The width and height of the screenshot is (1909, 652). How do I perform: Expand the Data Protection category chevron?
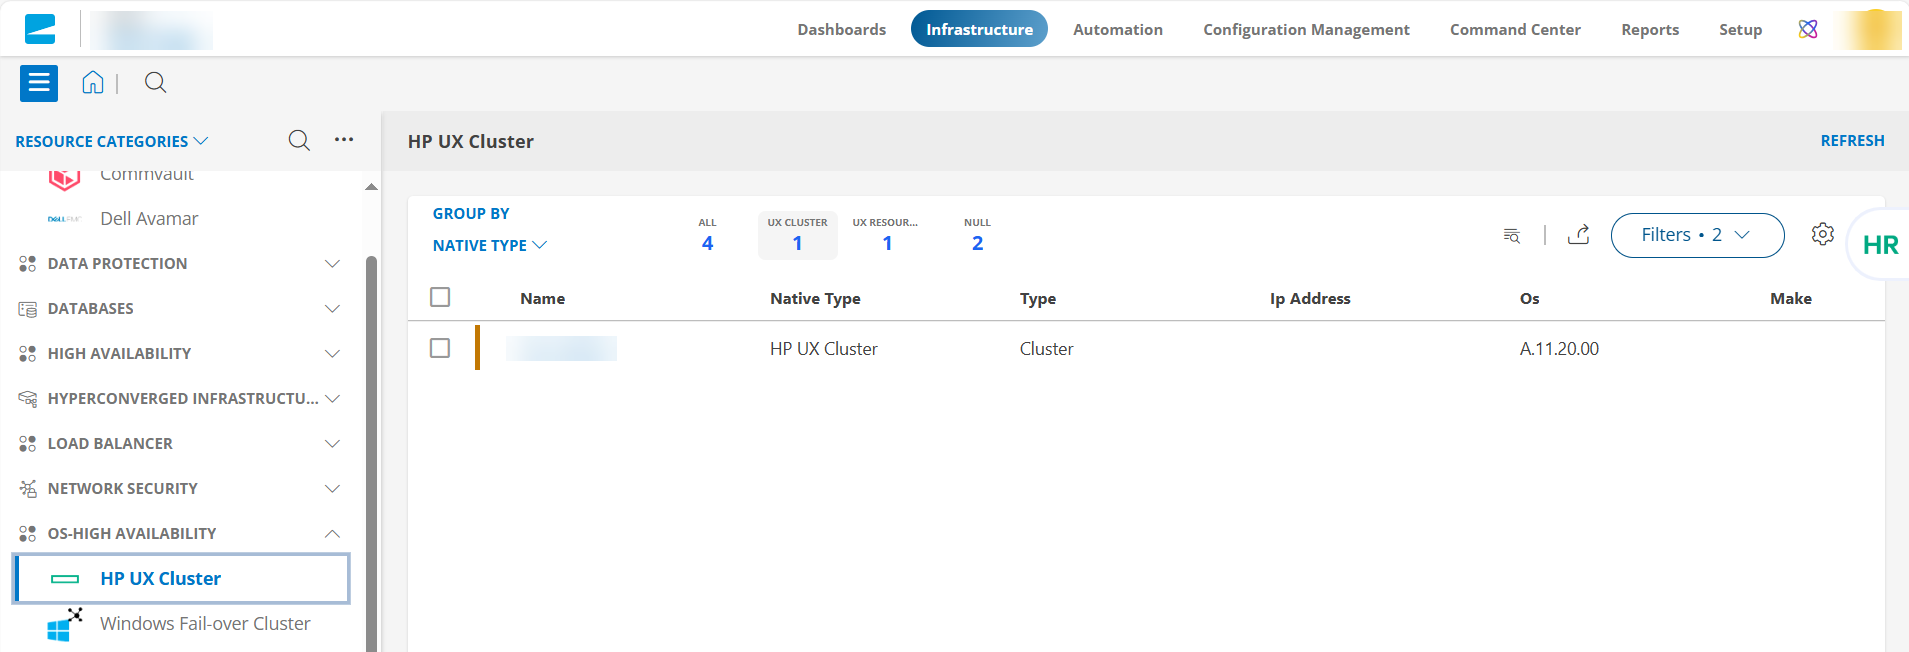[333, 264]
